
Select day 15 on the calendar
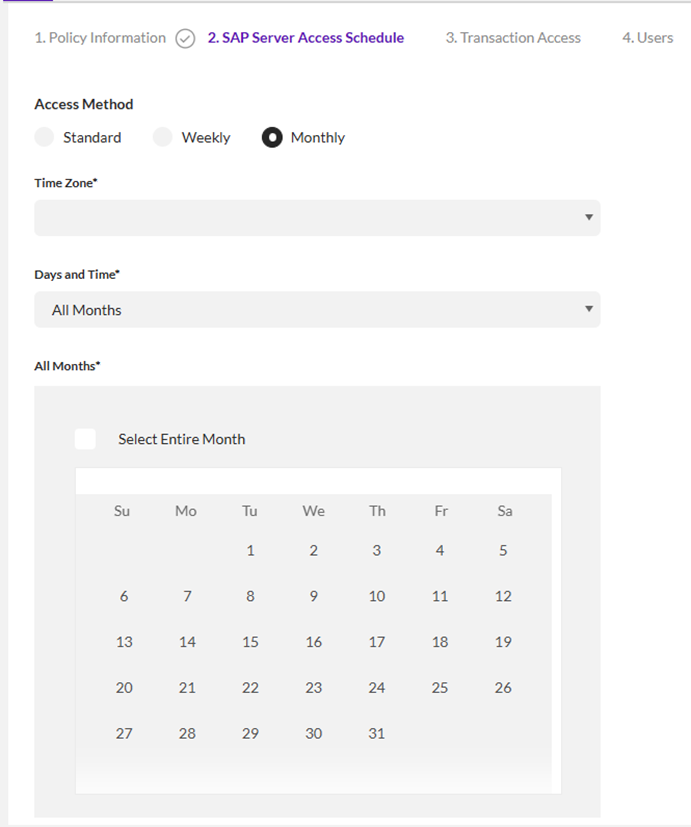250,642
